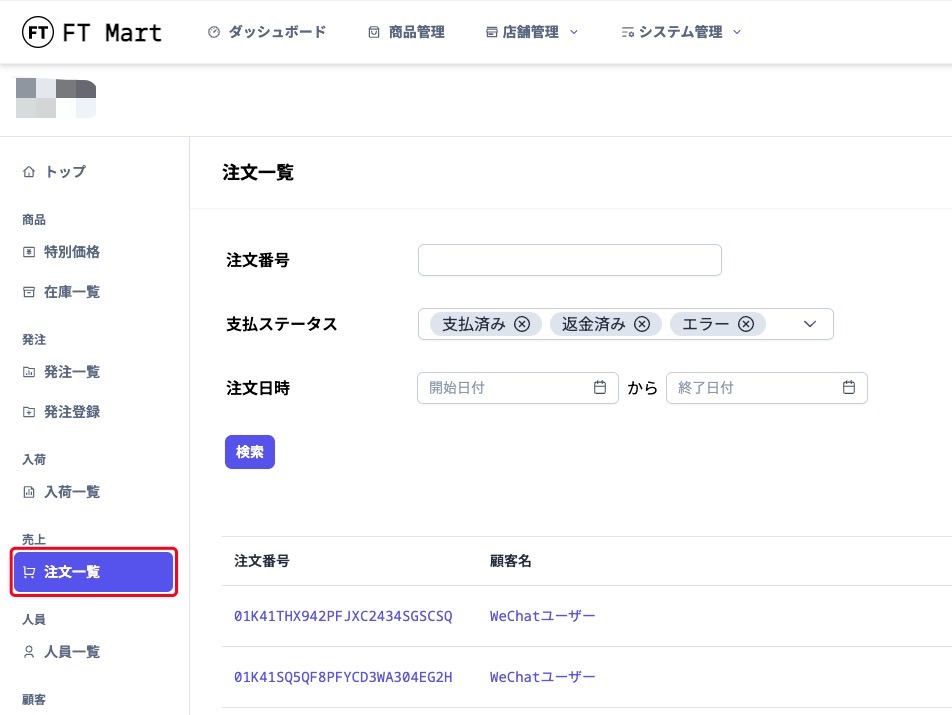Image resolution: width=952 pixels, height=715 pixels.
Task: Click the calendar icon in end date field
Action: (x=849, y=388)
